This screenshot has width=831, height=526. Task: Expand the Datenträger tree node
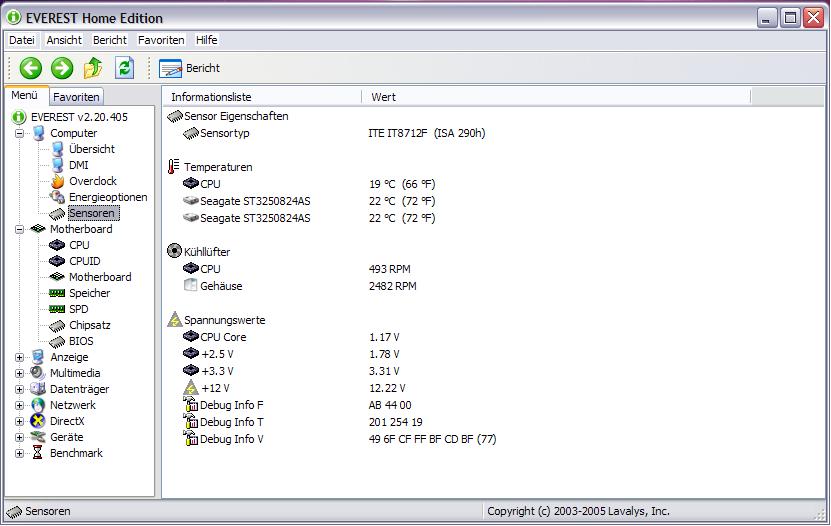20,389
